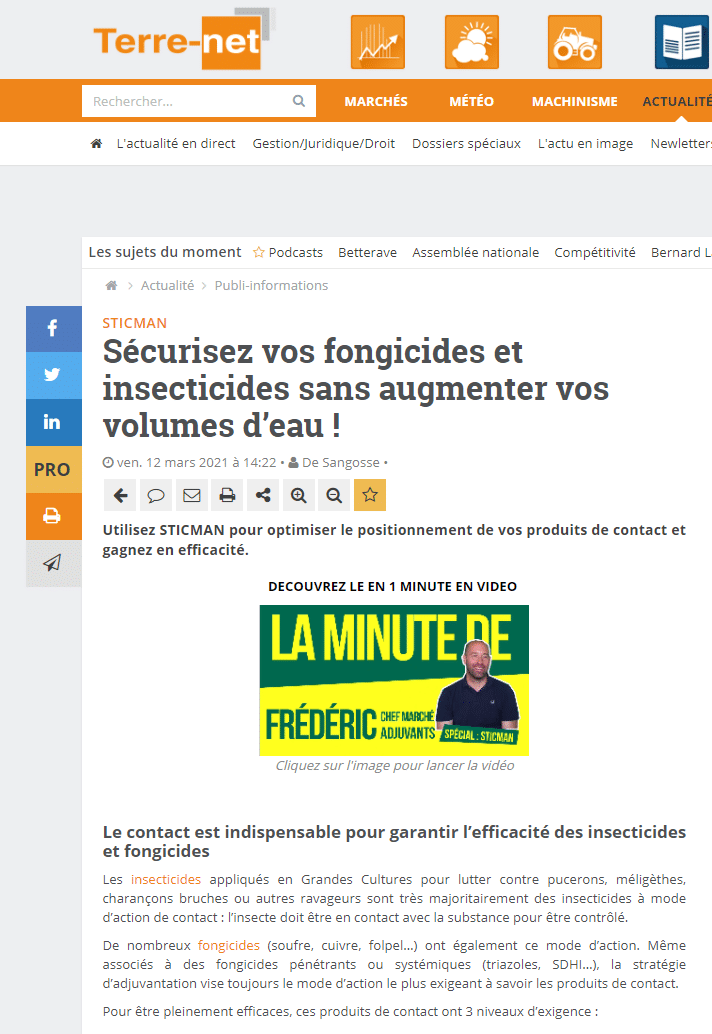The image size is (712, 1034).
Task: Click the tractor machinery icon
Action: coord(574,42)
